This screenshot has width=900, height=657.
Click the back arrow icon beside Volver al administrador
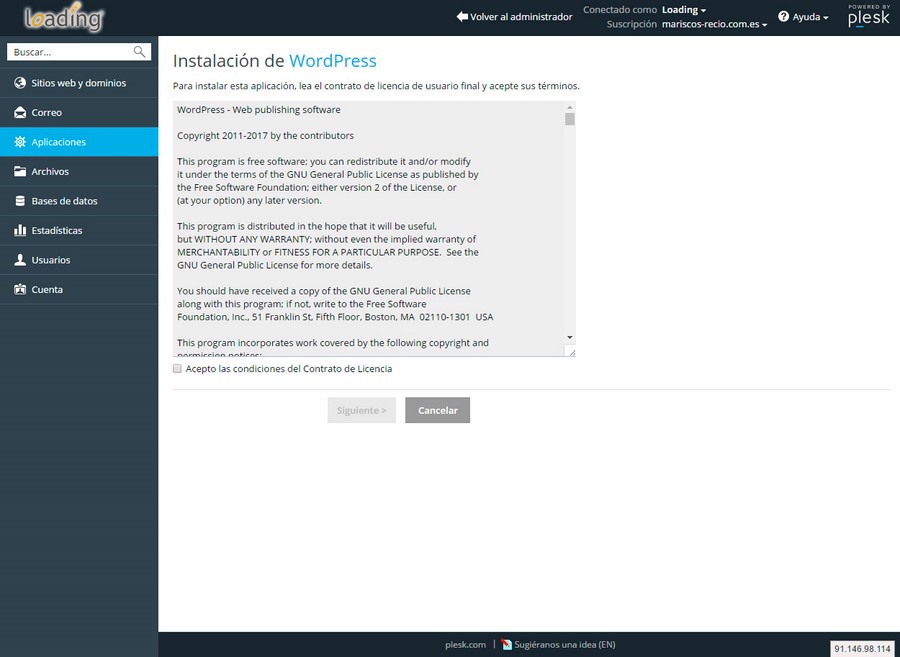[x=462, y=17]
